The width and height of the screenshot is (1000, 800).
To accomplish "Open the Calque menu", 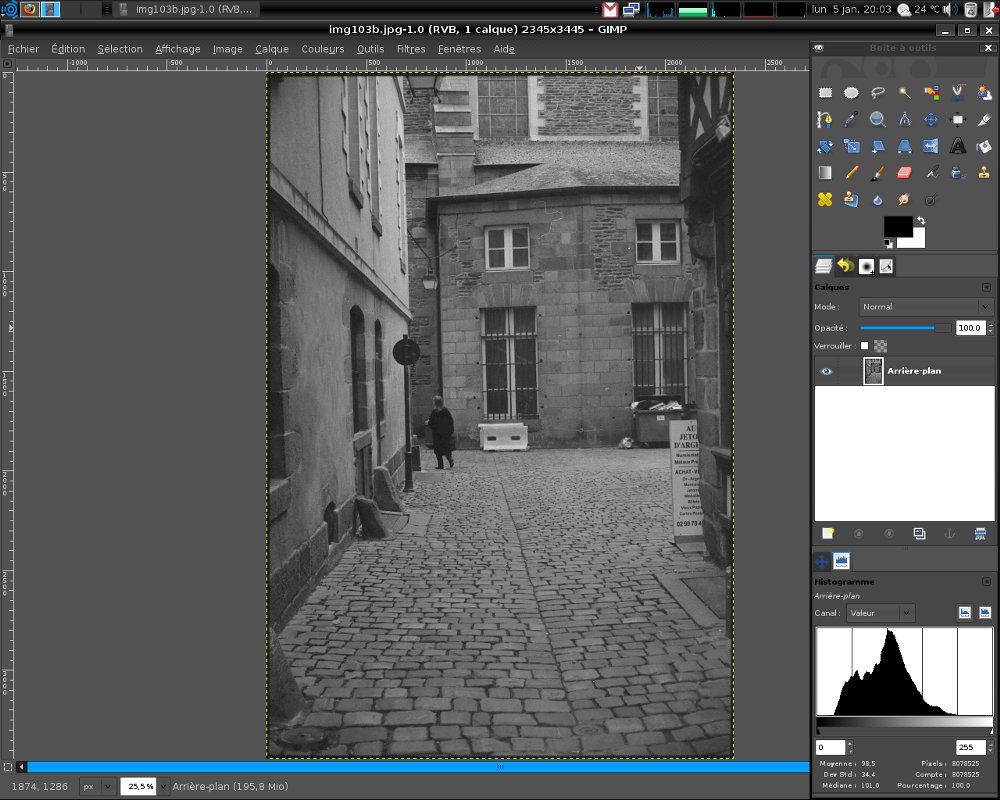I will tap(272, 49).
